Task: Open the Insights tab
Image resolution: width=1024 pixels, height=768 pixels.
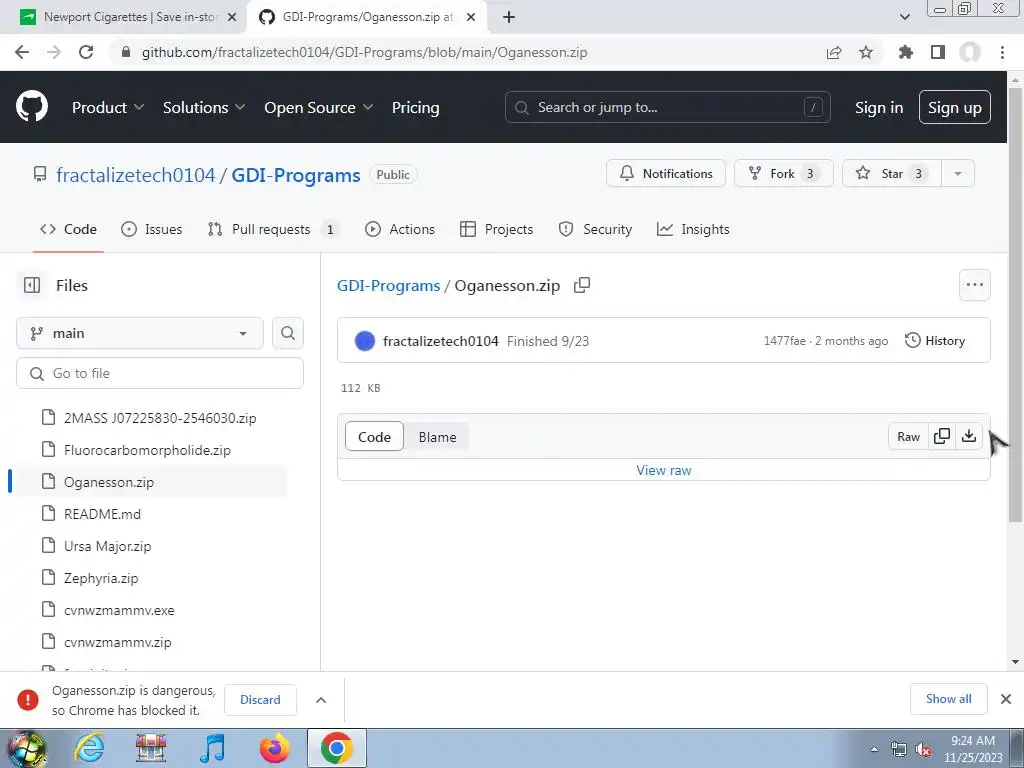Action: (693, 229)
